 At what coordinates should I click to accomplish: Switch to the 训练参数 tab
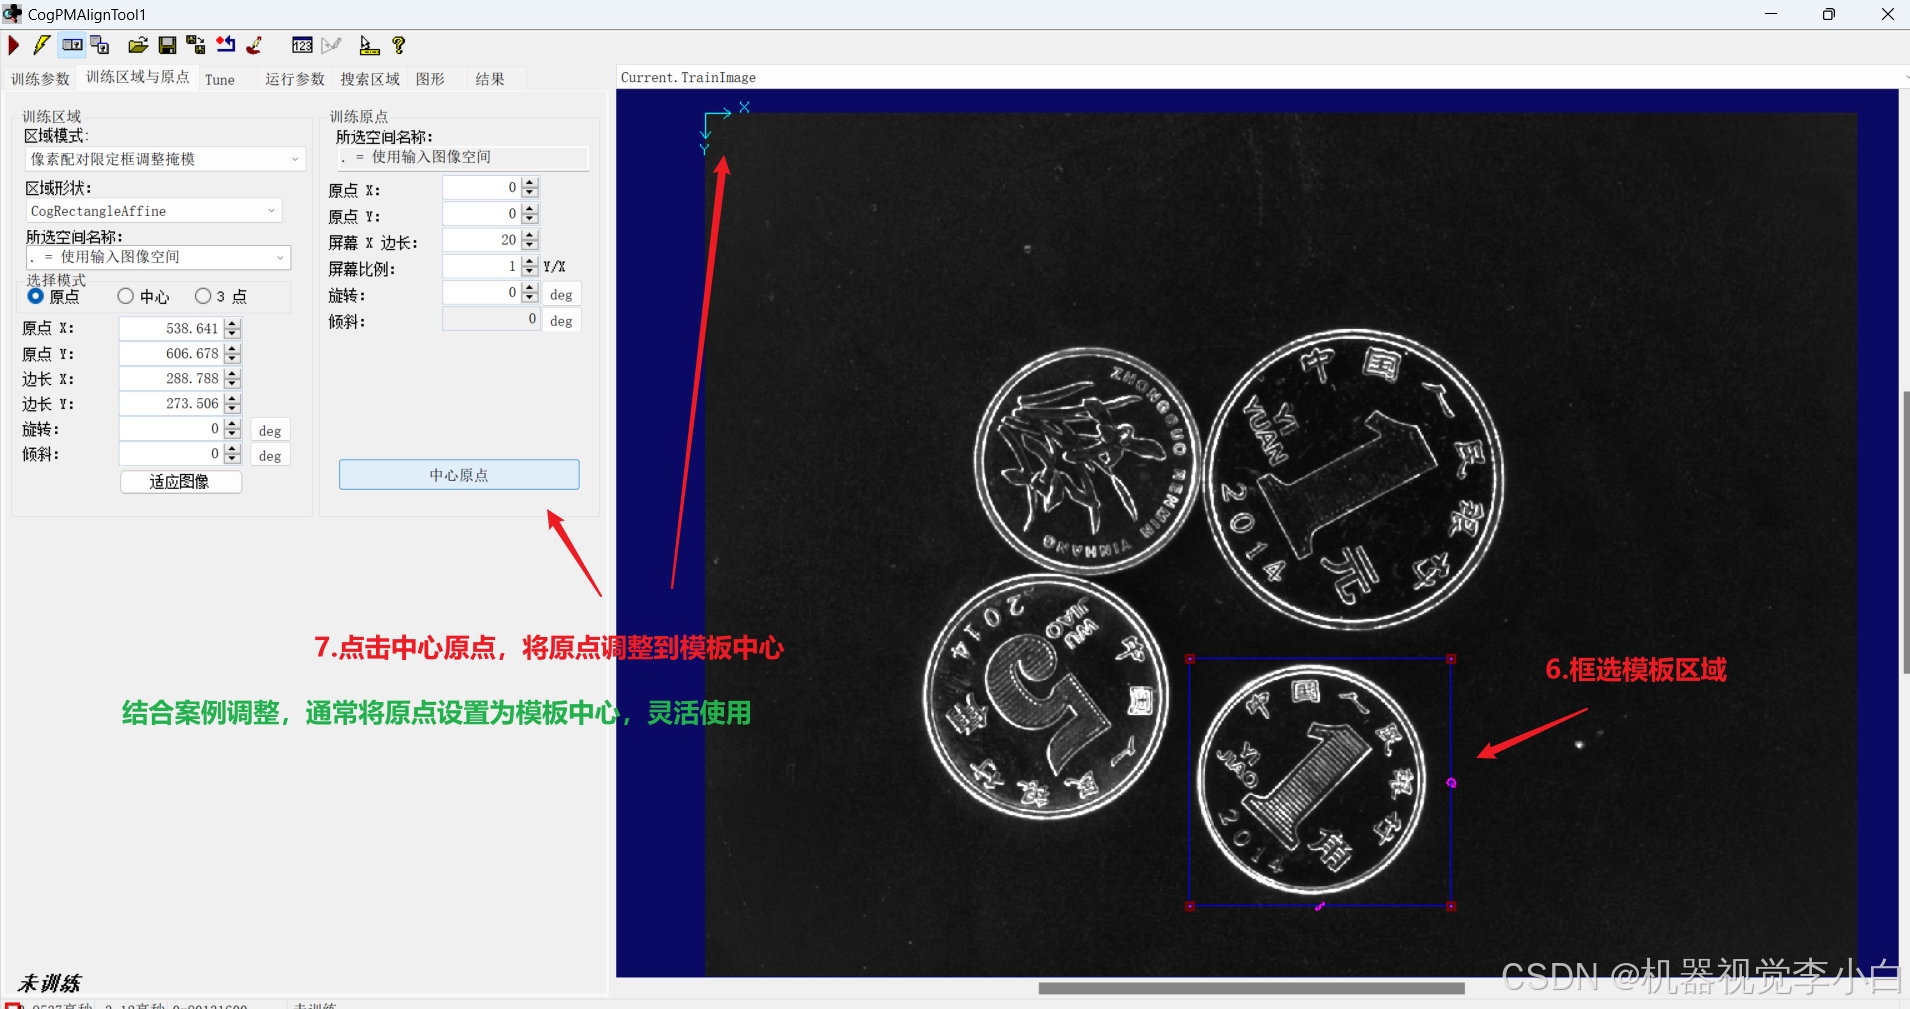click(x=40, y=79)
